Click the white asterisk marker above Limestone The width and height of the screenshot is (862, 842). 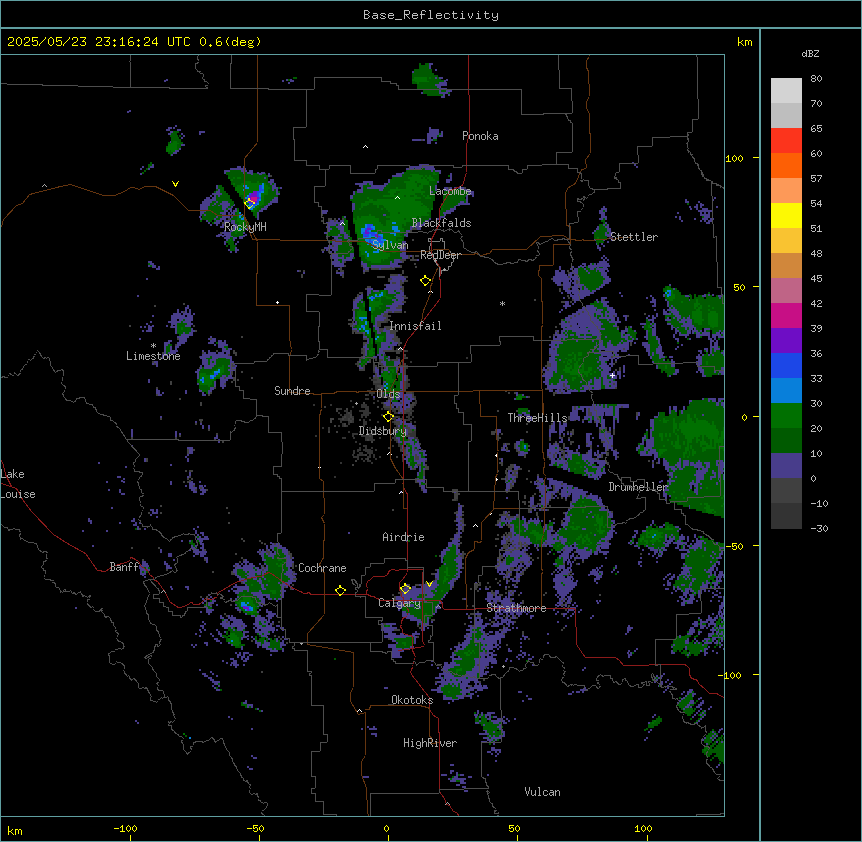pos(153,346)
